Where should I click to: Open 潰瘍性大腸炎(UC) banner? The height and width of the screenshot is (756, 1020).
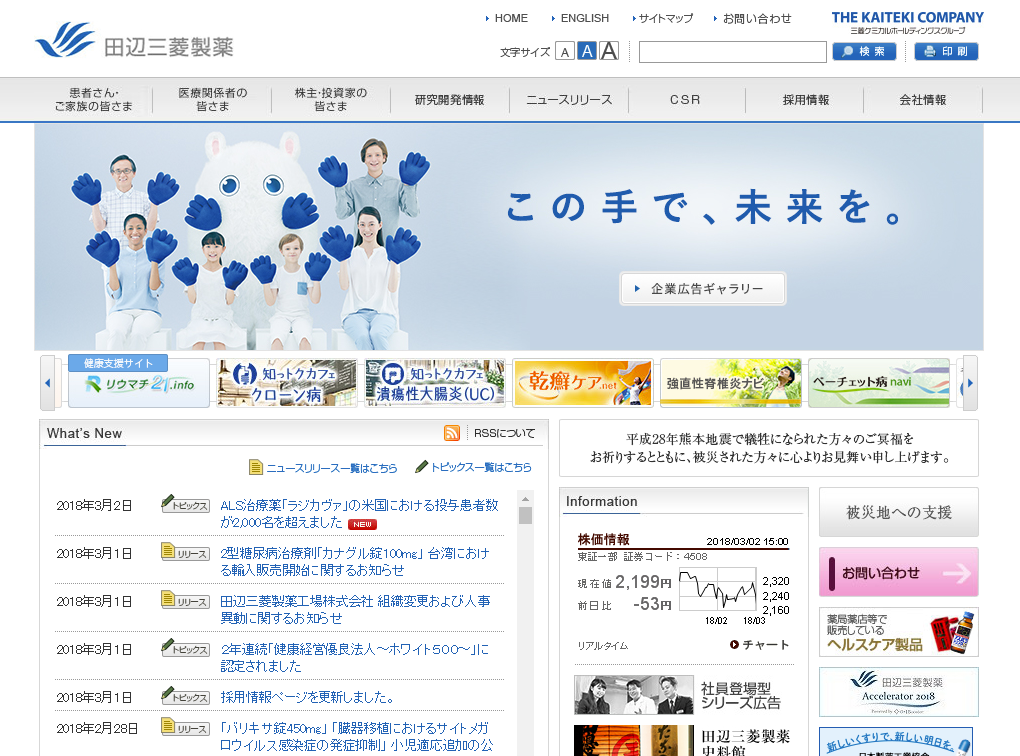pyautogui.click(x=435, y=383)
